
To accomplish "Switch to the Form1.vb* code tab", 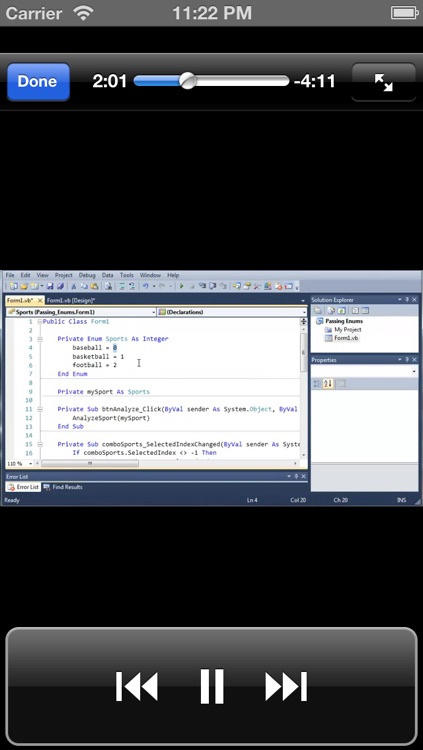I will [x=20, y=300].
